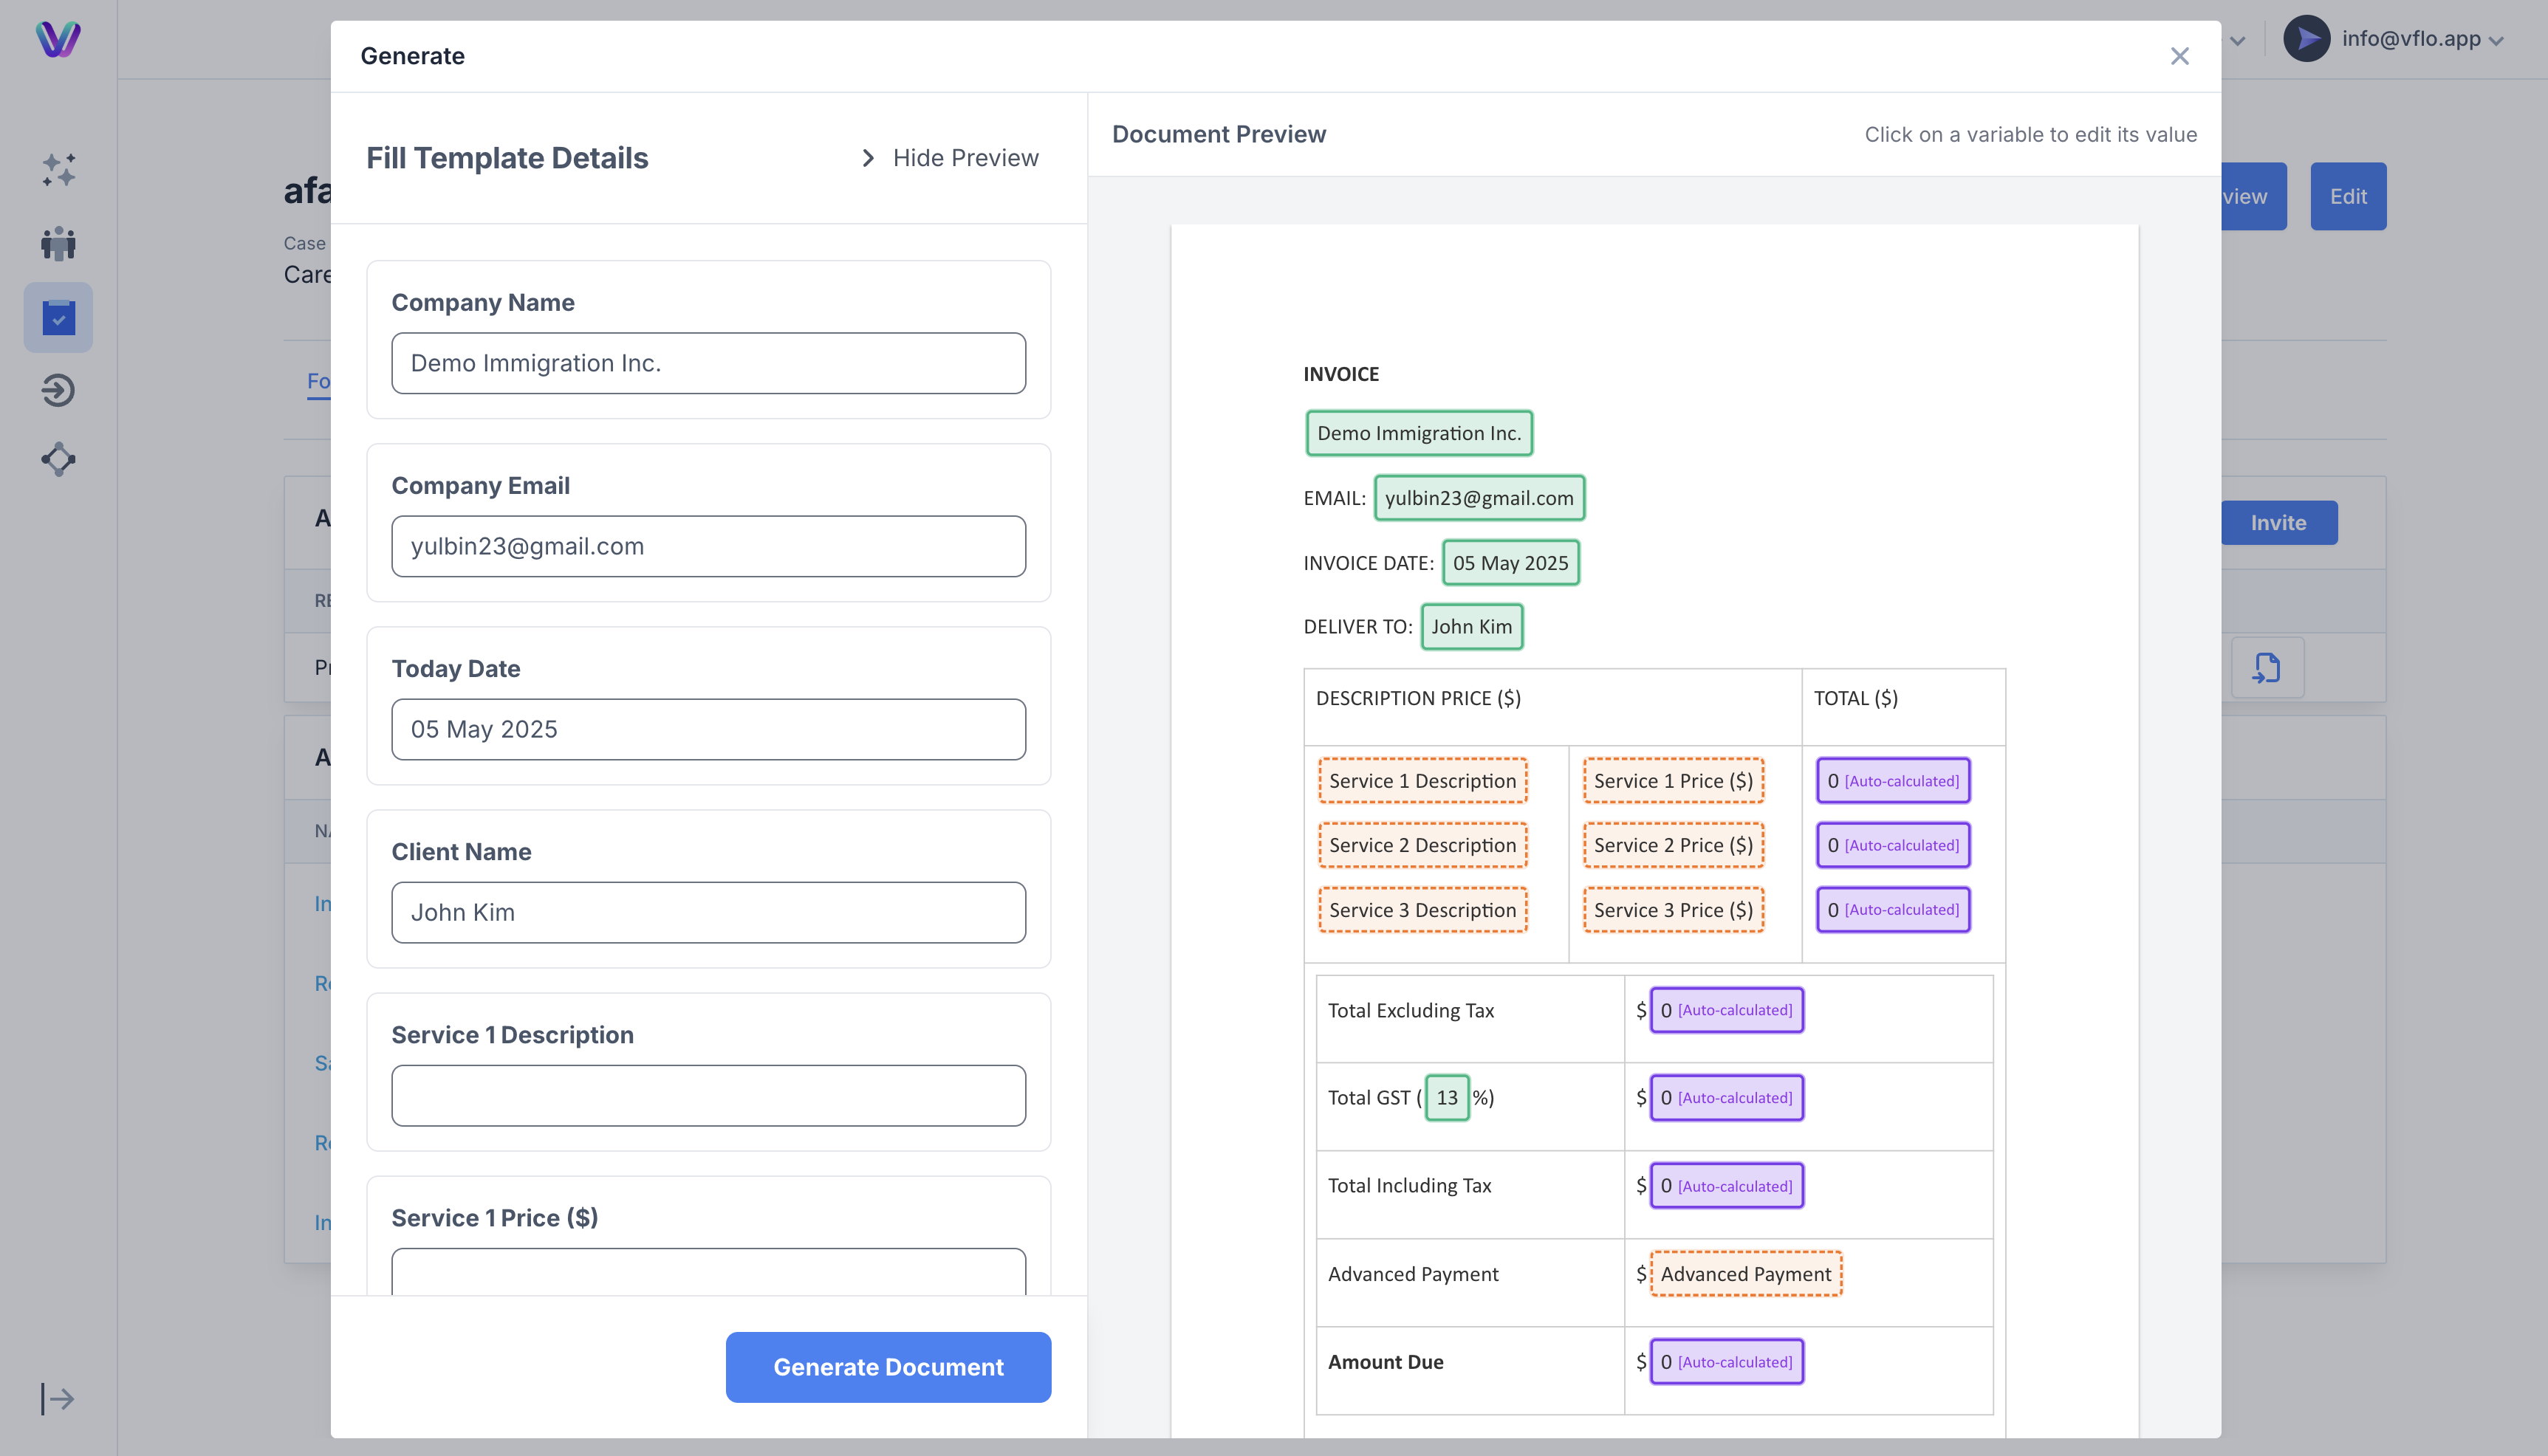Click Service 3 row auto-calculated total
Viewport: 2548px width, 1456px height.
point(1893,910)
